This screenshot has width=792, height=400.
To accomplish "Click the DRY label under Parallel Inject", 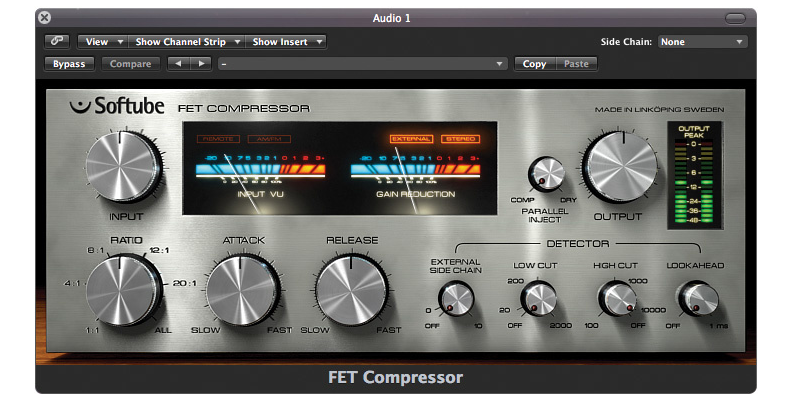I will pos(568,200).
